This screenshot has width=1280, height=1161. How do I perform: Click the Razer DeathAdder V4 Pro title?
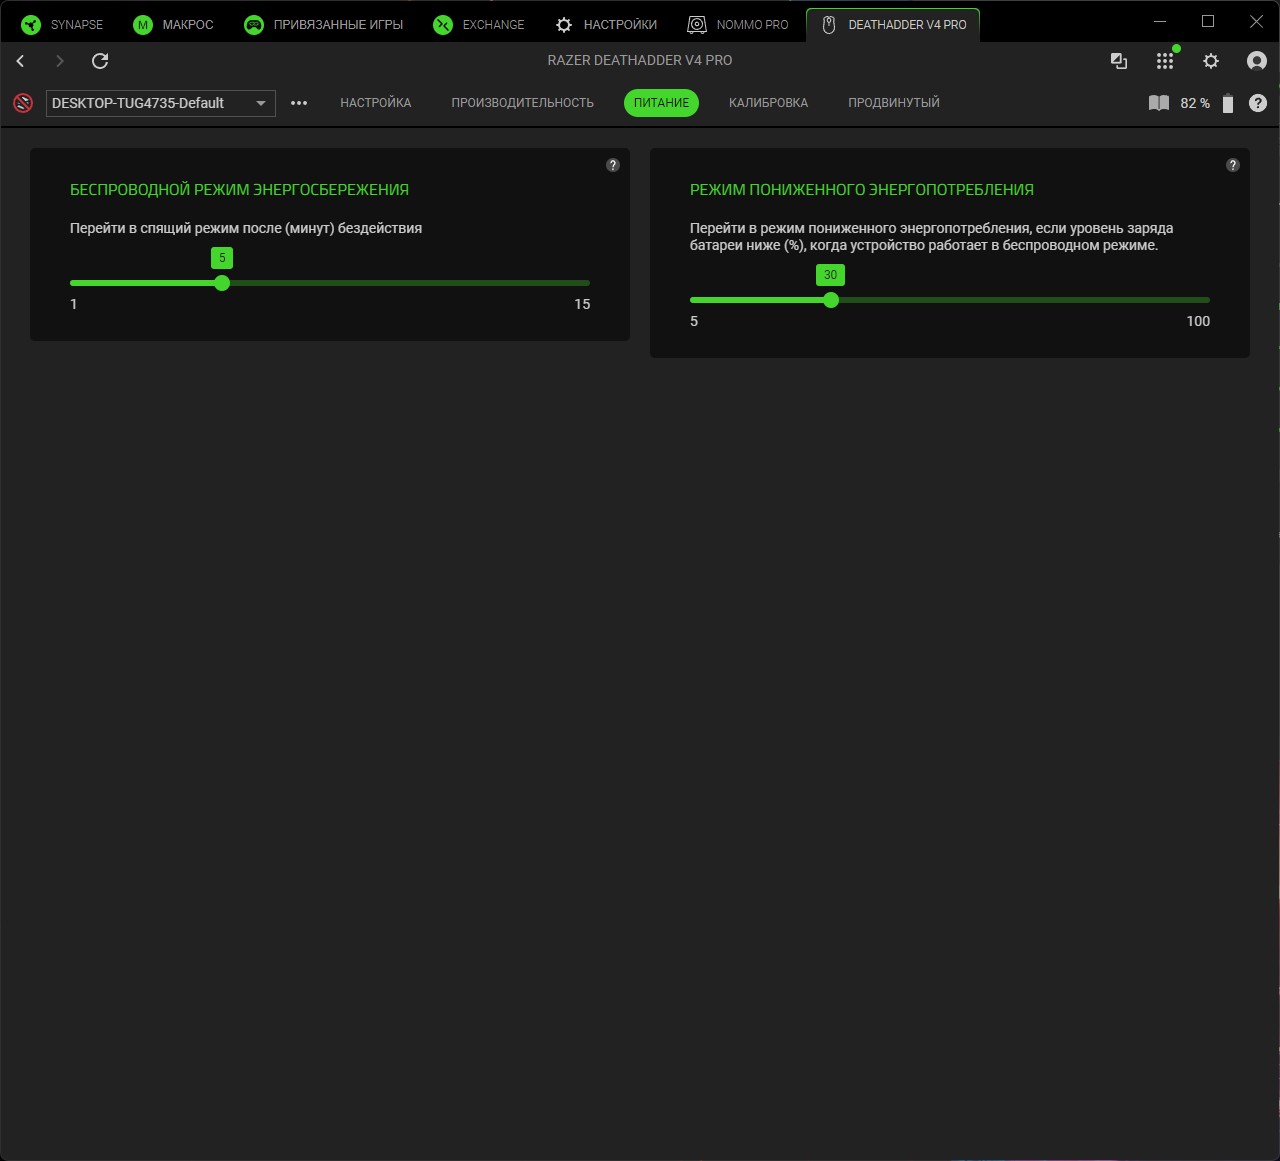(x=640, y=60)
